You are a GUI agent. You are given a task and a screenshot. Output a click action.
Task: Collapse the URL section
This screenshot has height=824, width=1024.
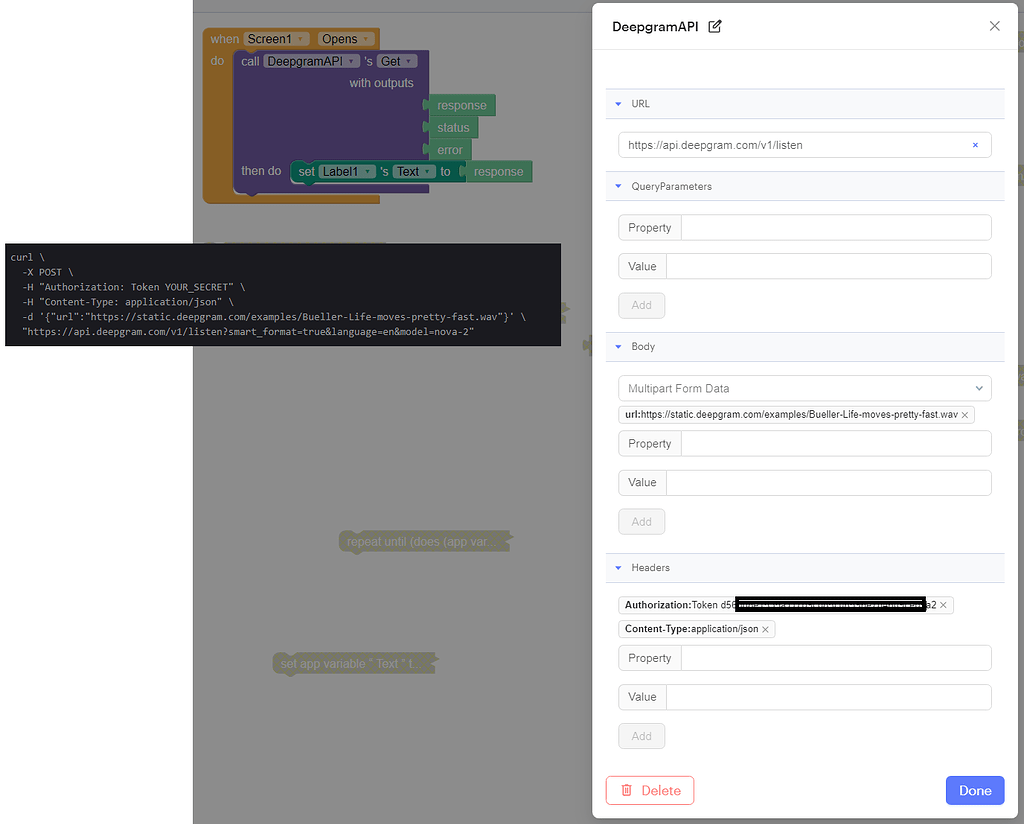click(x=618, y=103)
